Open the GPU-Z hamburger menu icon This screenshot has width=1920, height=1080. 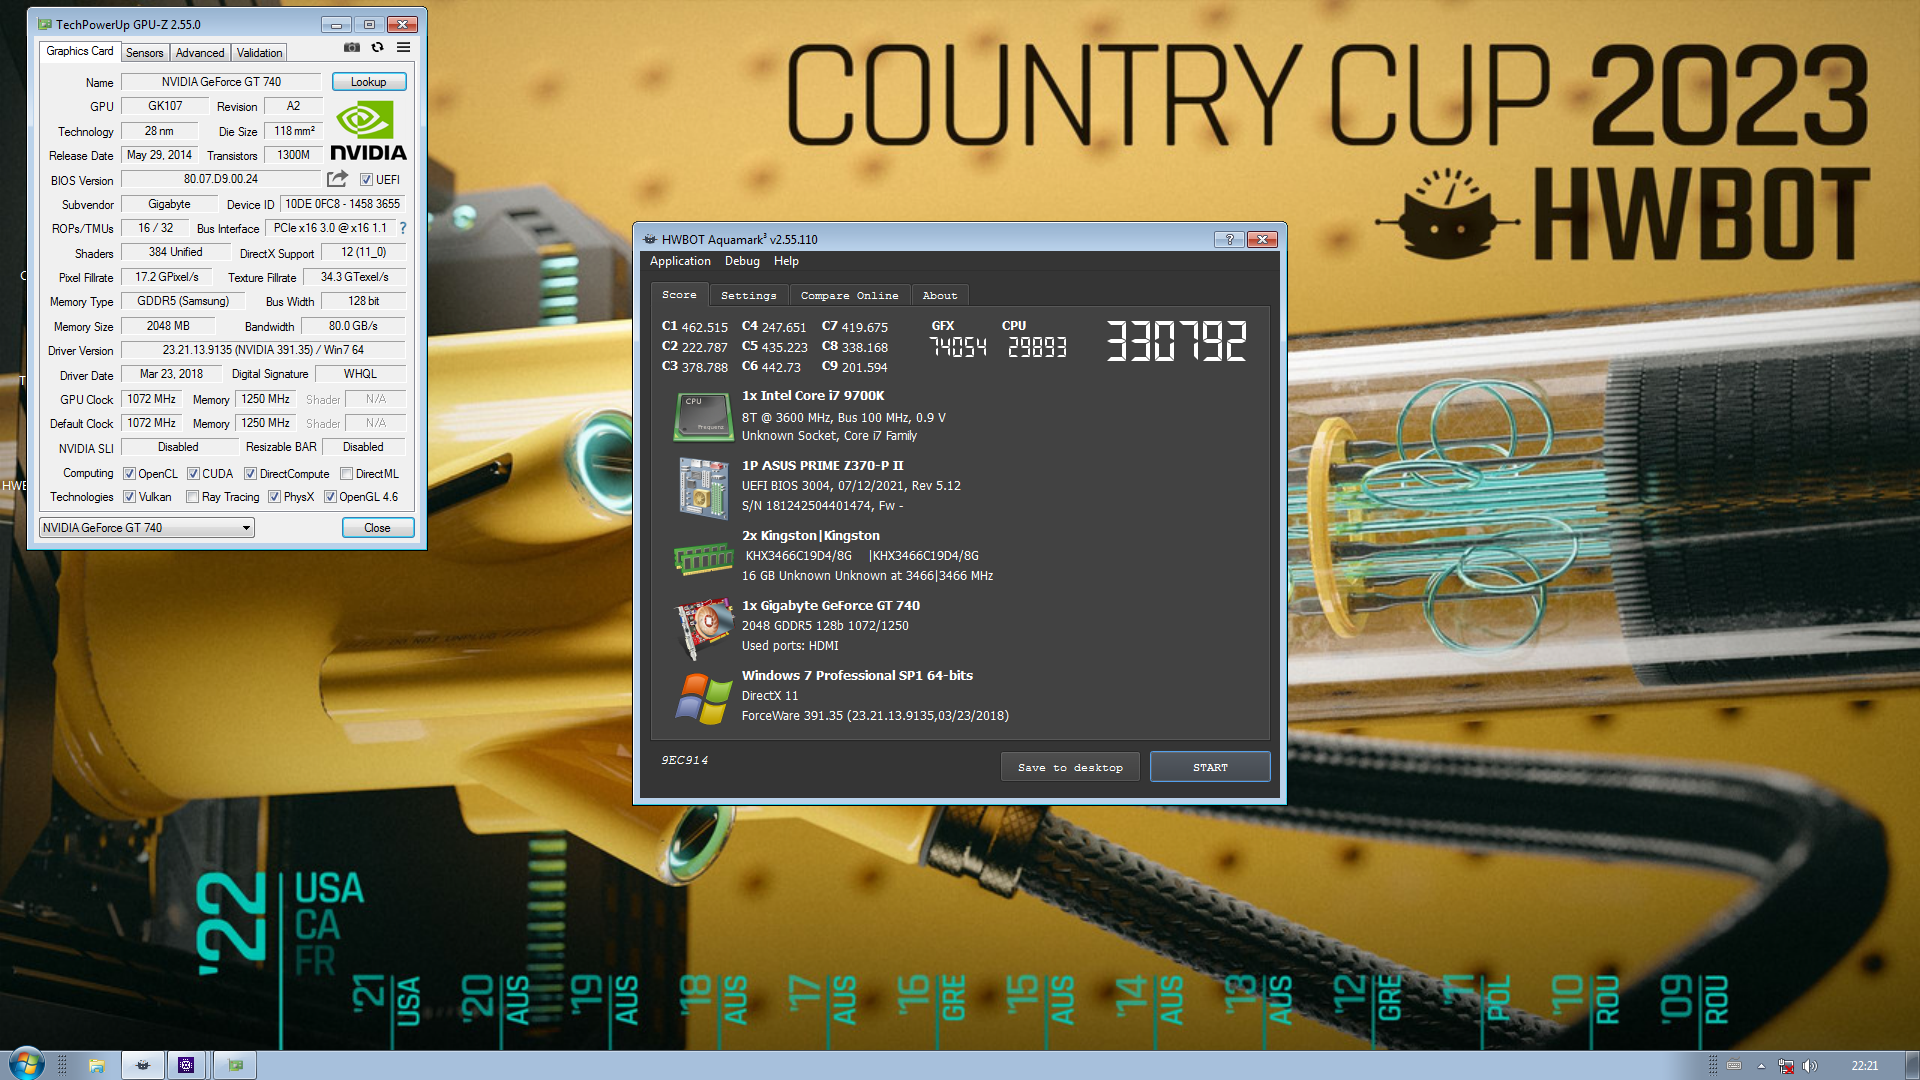pyautogui.click(x=403, y=47)
